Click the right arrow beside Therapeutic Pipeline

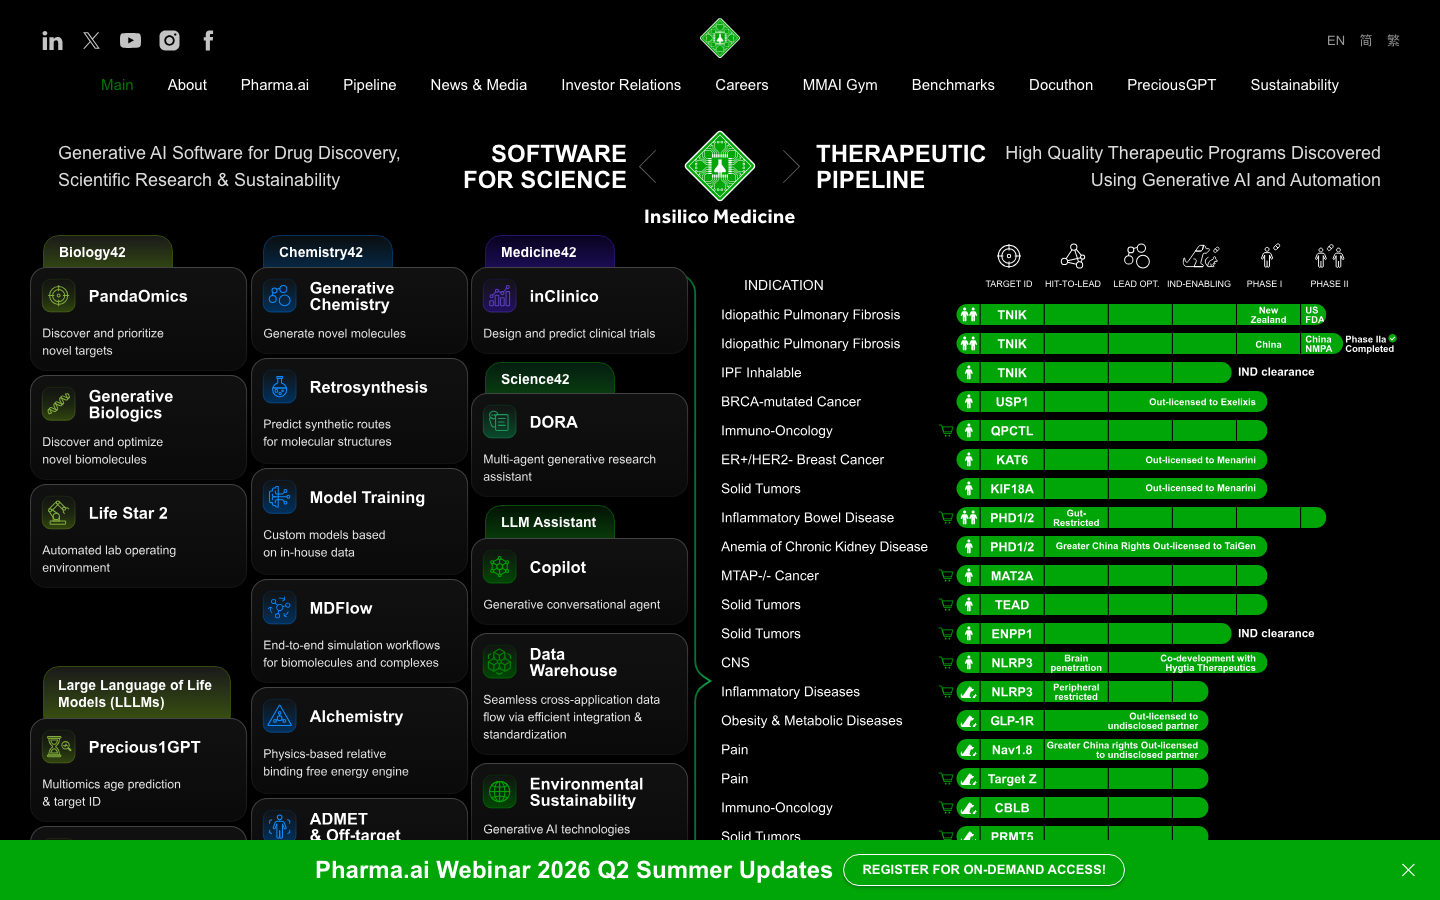tap(791, 166)
